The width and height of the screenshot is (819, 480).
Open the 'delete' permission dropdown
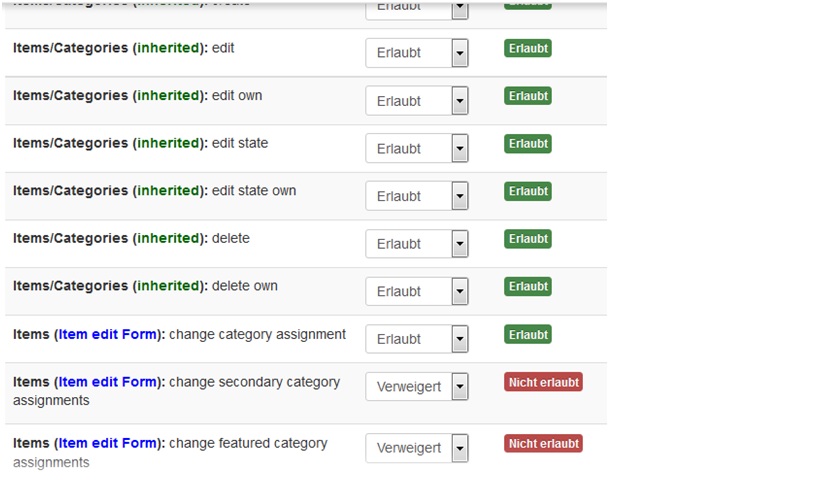tap(417, 243)
